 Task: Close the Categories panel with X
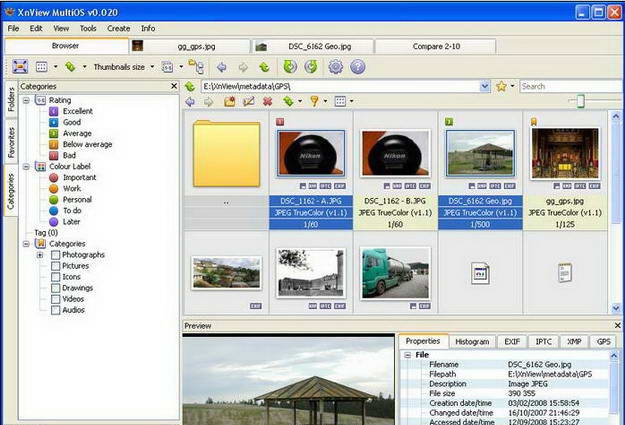[x=173, y=87]
